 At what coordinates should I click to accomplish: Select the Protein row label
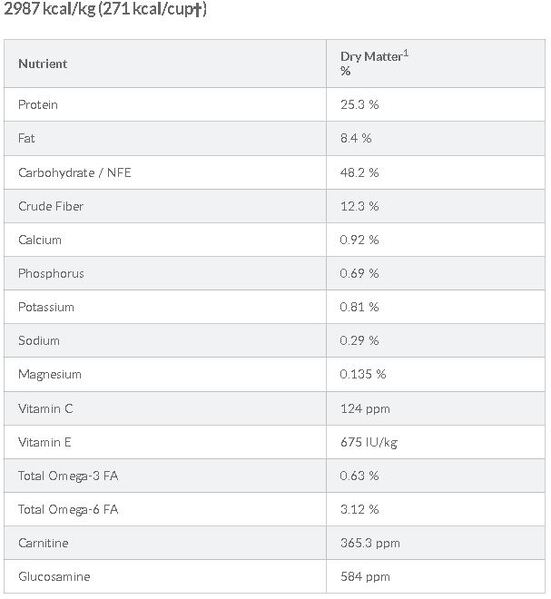point(38,105)
